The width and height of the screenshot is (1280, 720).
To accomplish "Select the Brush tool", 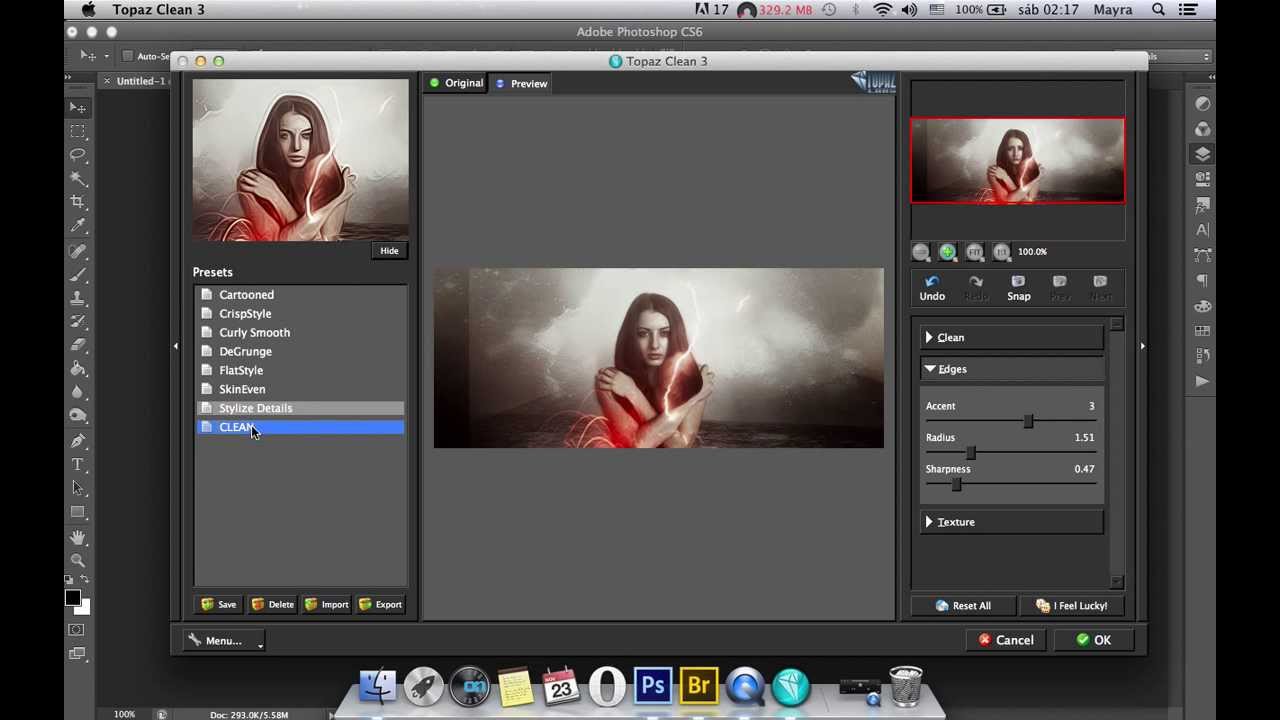I will coord(78,275).
